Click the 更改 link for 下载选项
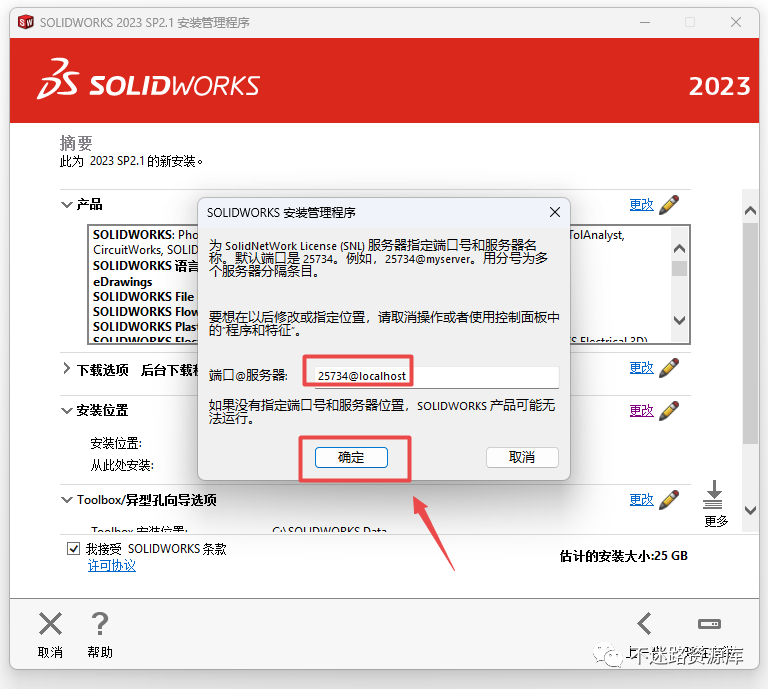Image resolution: width=768 pixels, height=689 pixels. click(x=641, y=368)
